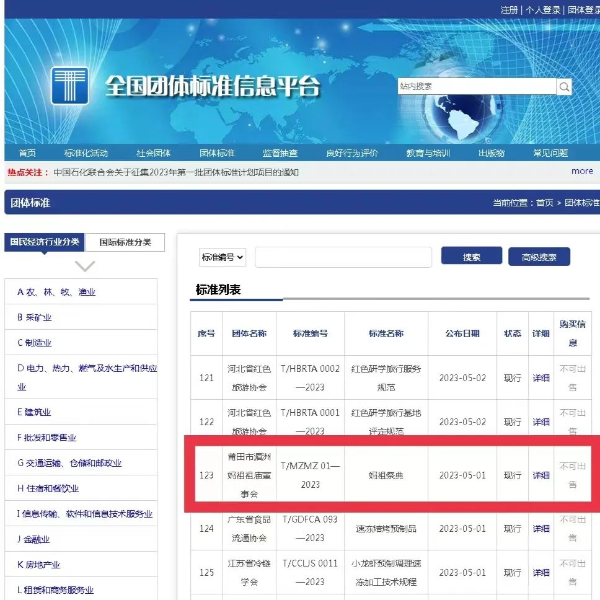Click the 公布日期 column header
600x600 pixels.
coord(462,333)
